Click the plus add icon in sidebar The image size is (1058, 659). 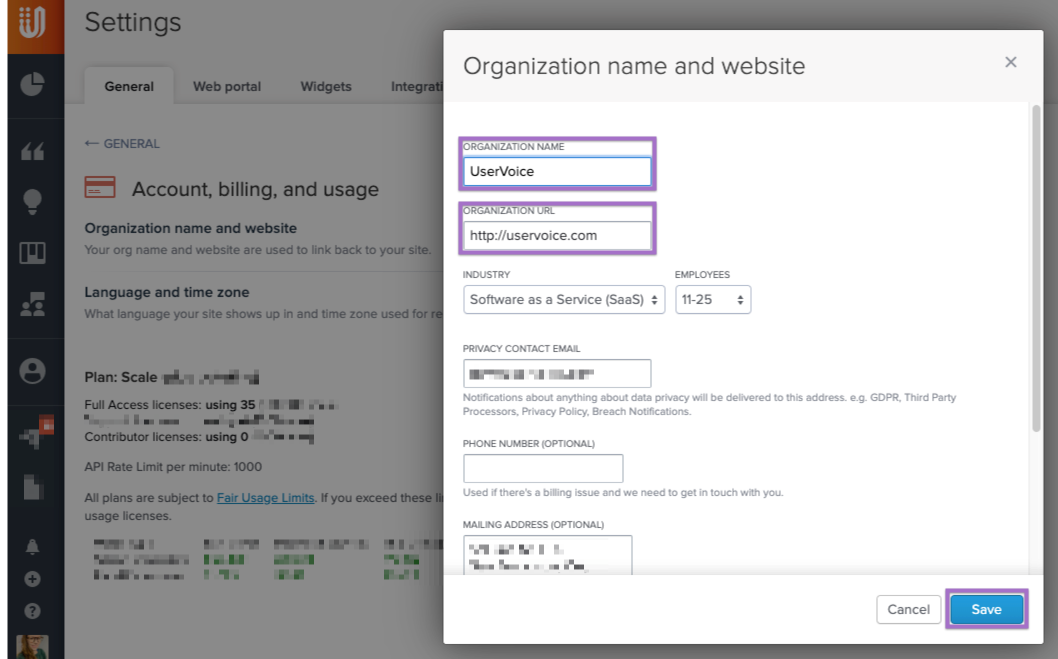32,579
